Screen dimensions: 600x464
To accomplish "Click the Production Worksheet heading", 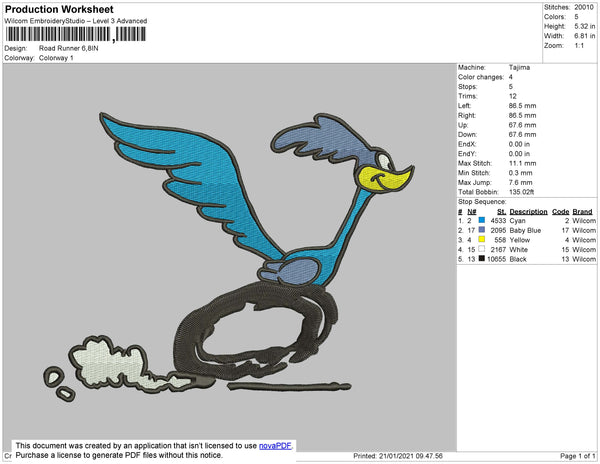I will 59,10.
